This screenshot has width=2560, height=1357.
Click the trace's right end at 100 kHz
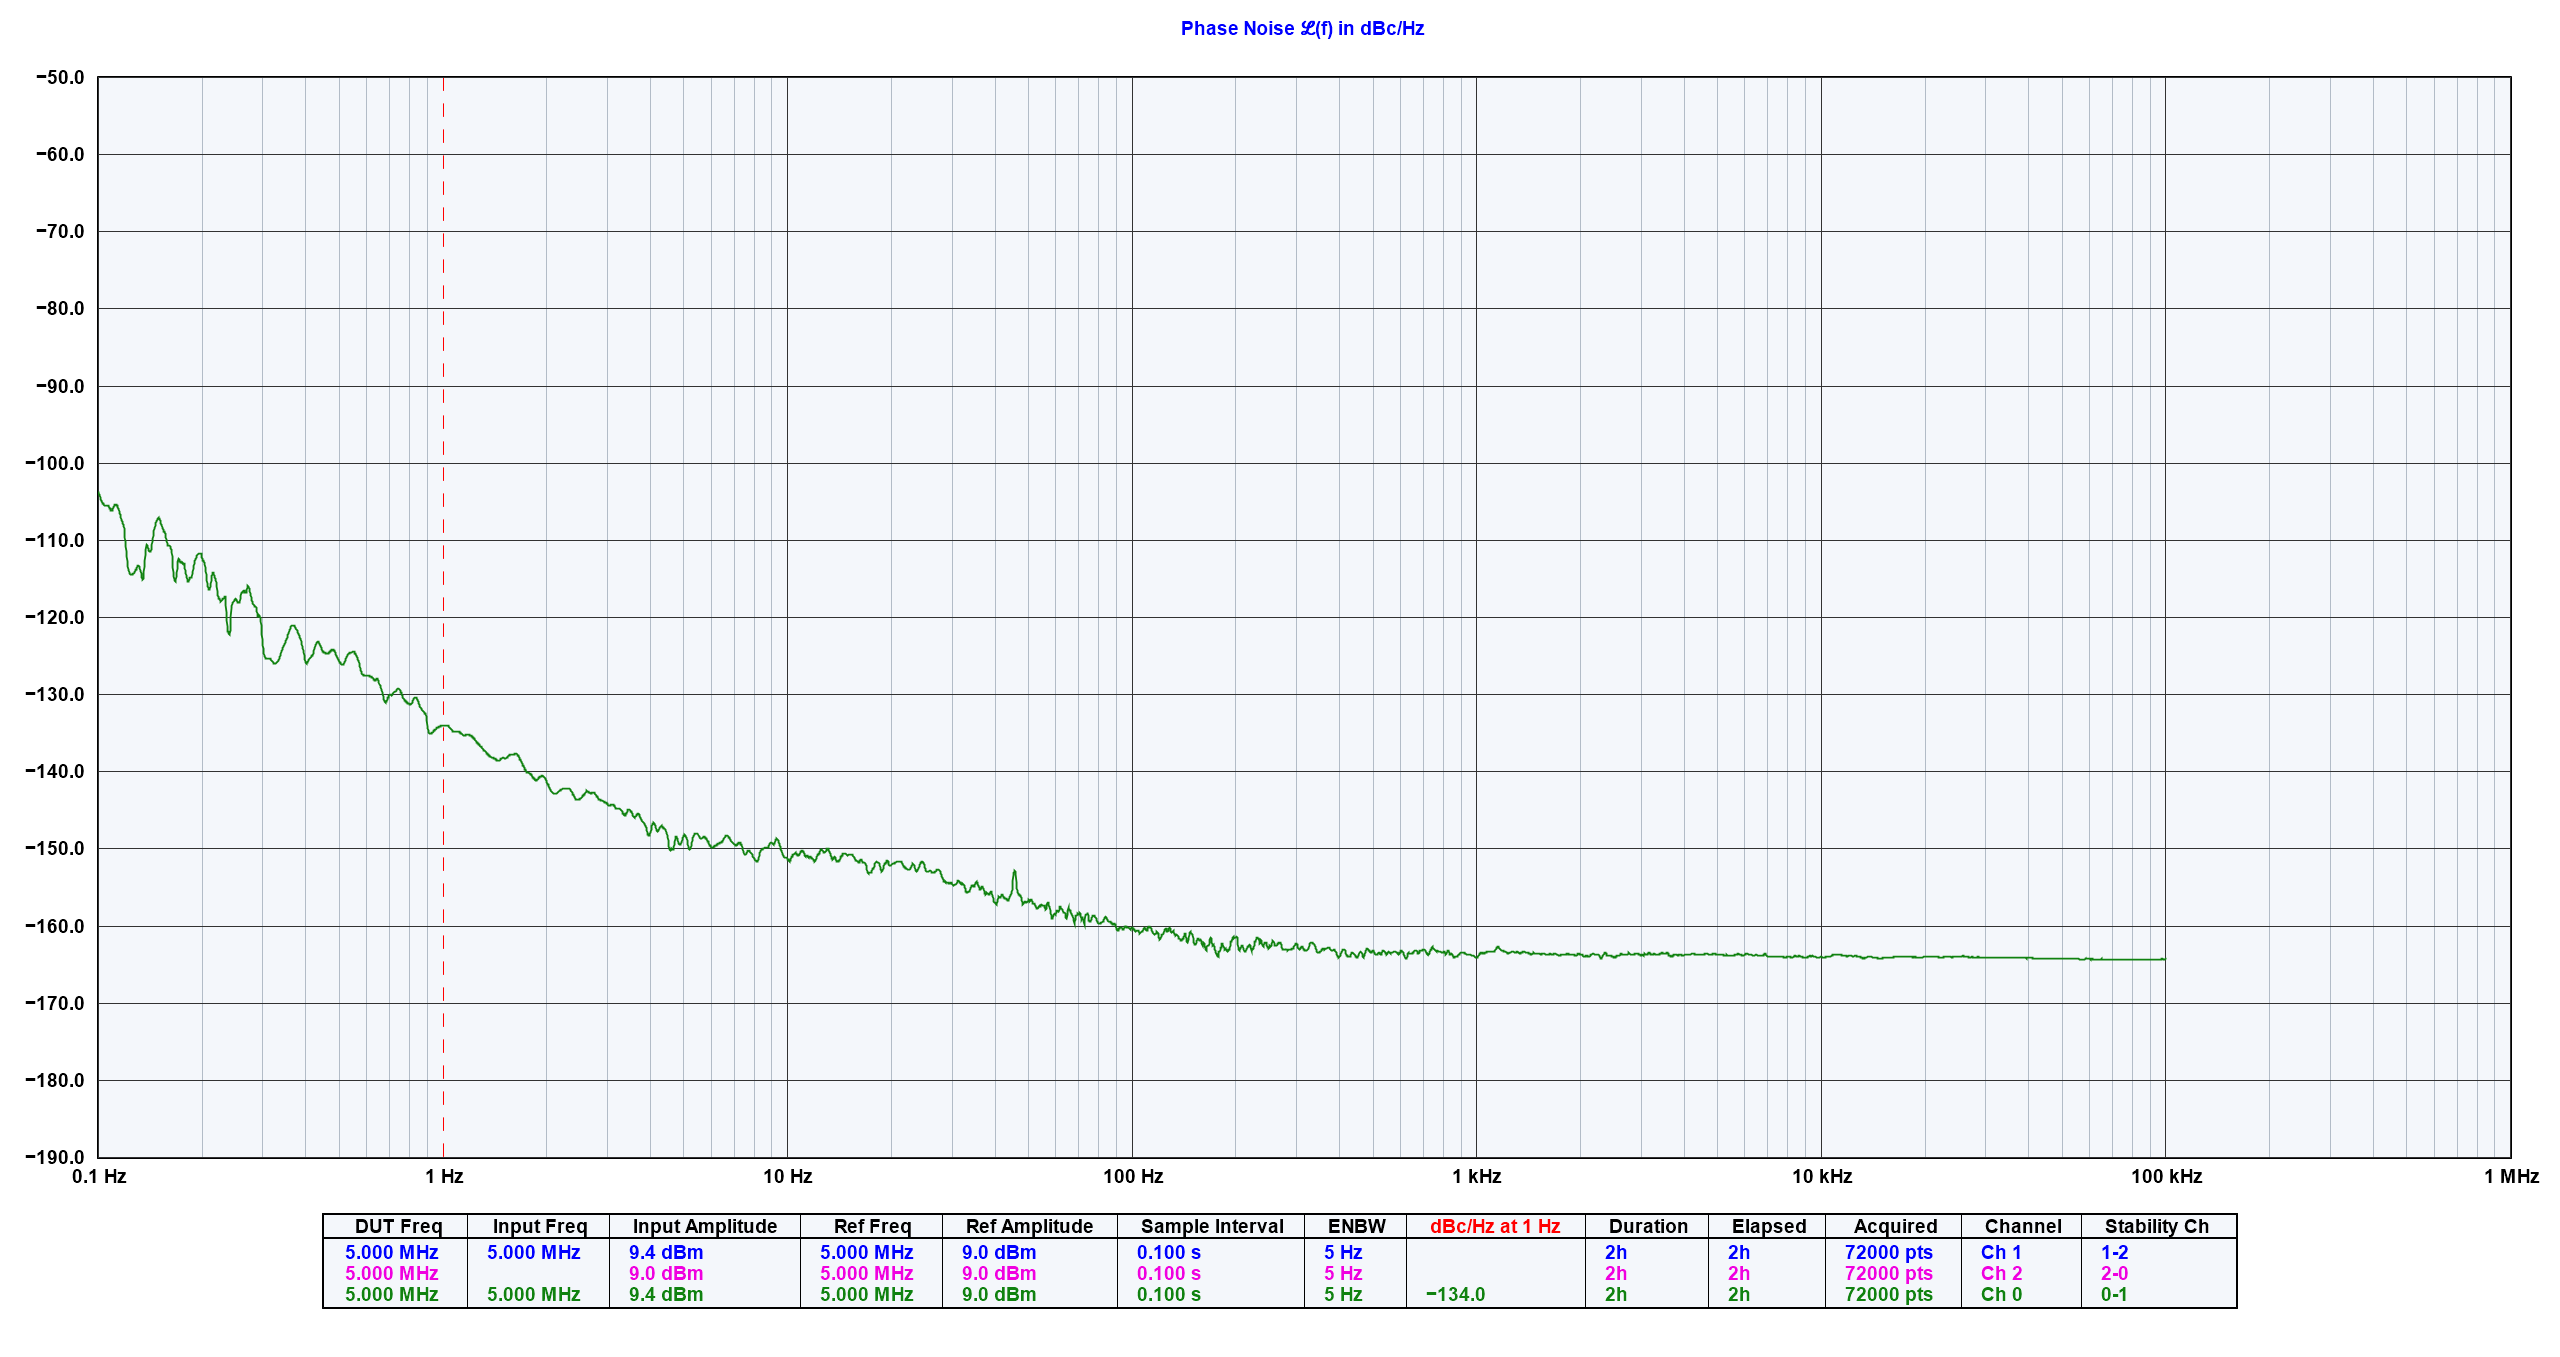point(2163,959)
